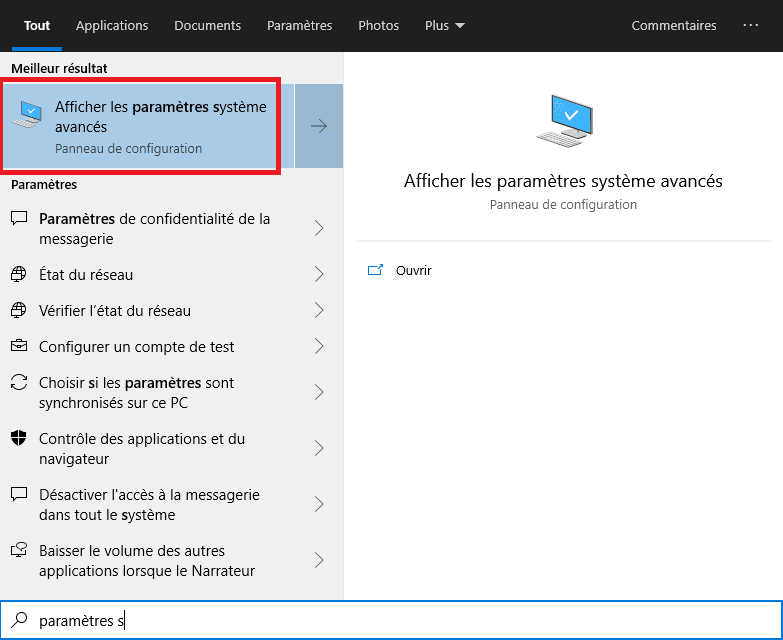Click the sync icon for paramètres synchronisés

tap(19, 383)
